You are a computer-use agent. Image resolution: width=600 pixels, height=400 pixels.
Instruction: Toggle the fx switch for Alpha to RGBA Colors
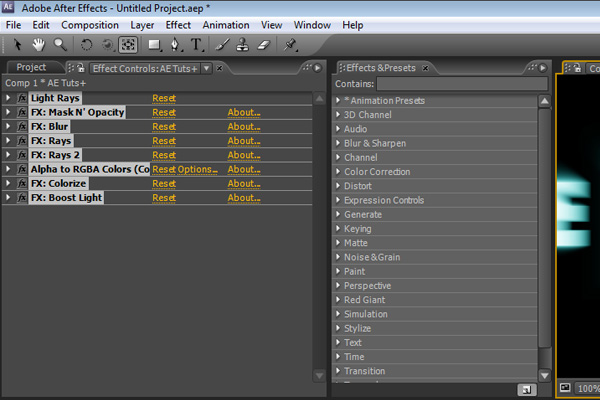(x=22, y=169)
